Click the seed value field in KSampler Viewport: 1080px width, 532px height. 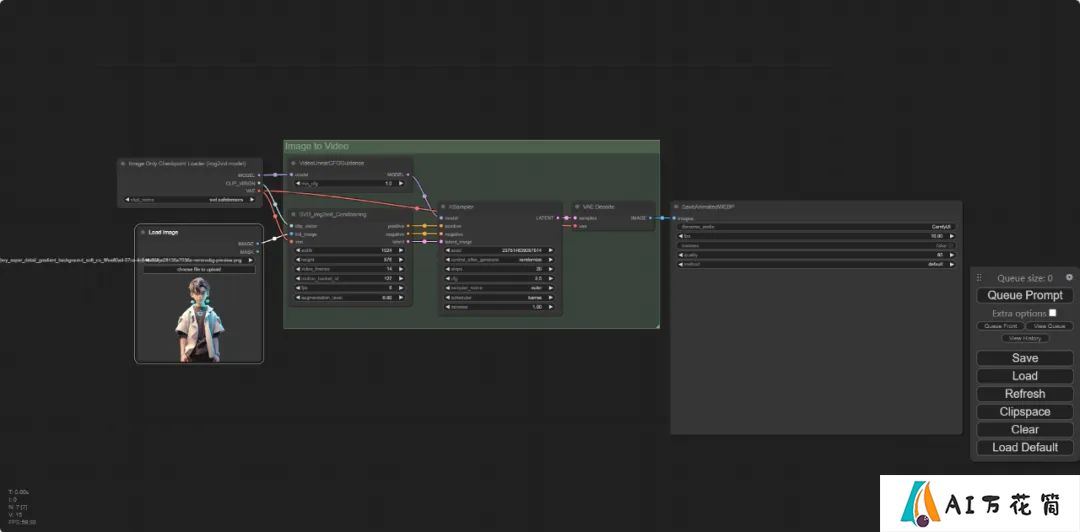pos(499,250)
